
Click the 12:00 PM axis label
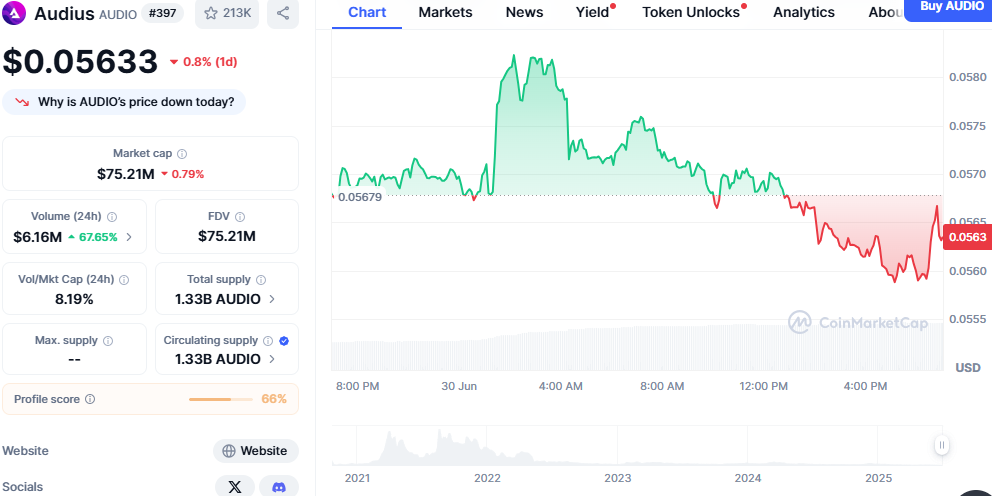click(764, 386)
